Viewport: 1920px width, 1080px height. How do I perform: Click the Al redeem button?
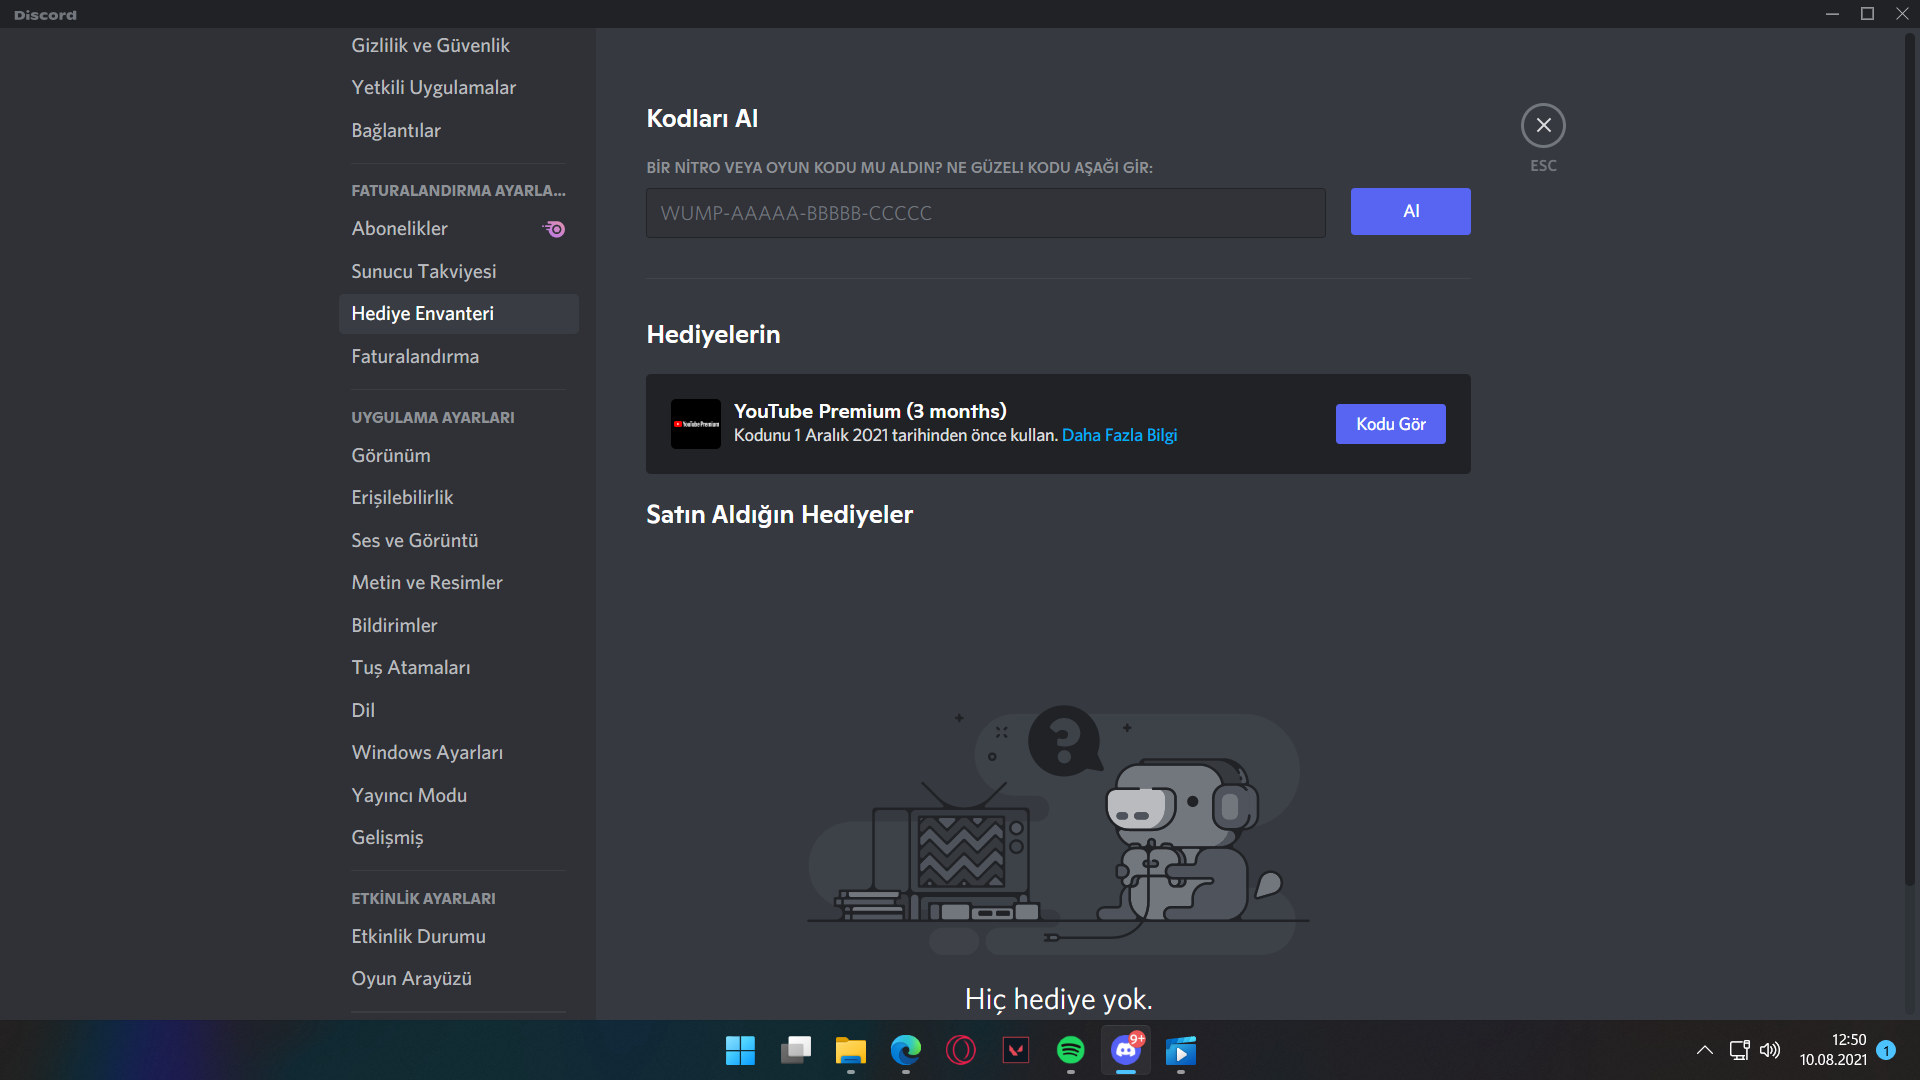(1410, 211)
